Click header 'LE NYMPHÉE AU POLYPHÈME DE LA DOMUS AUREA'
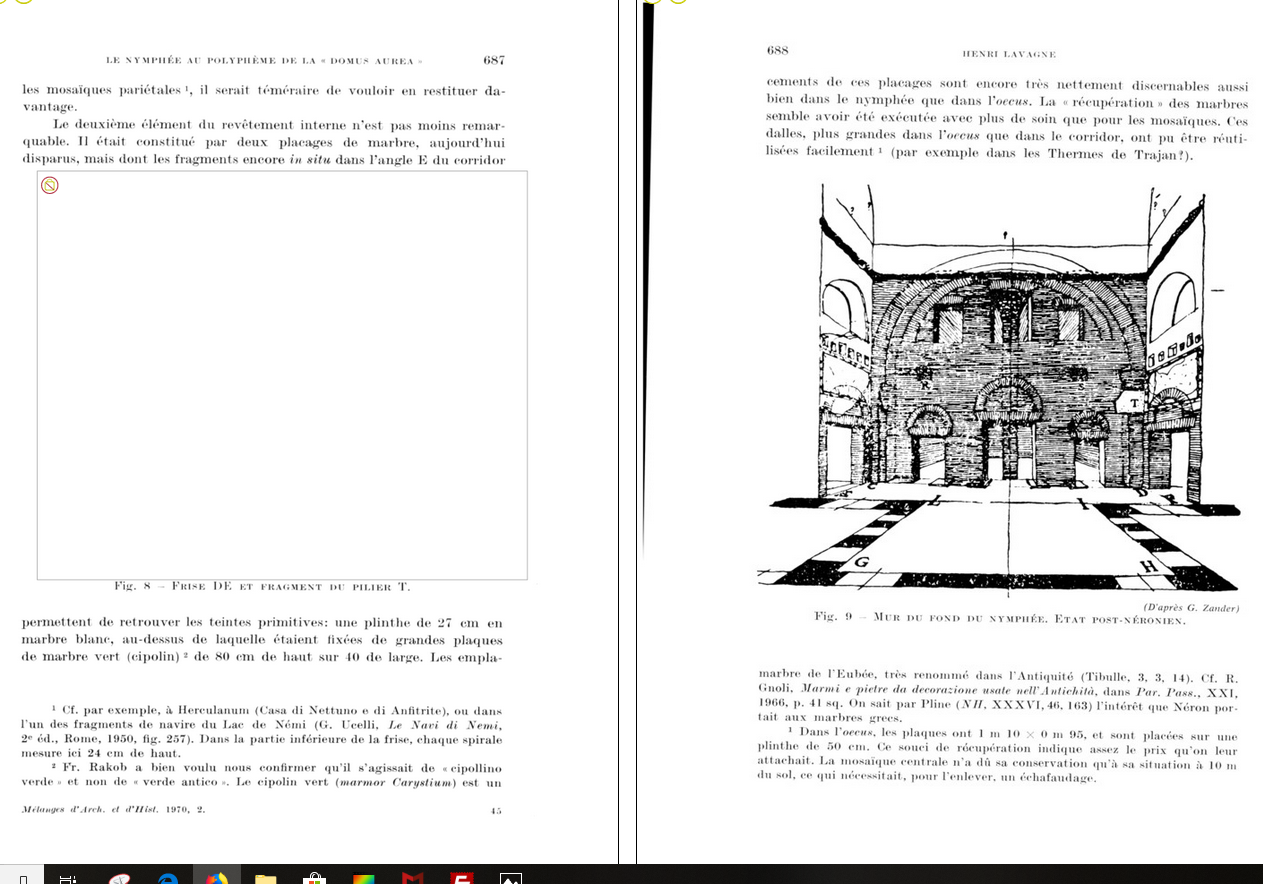 264,61
